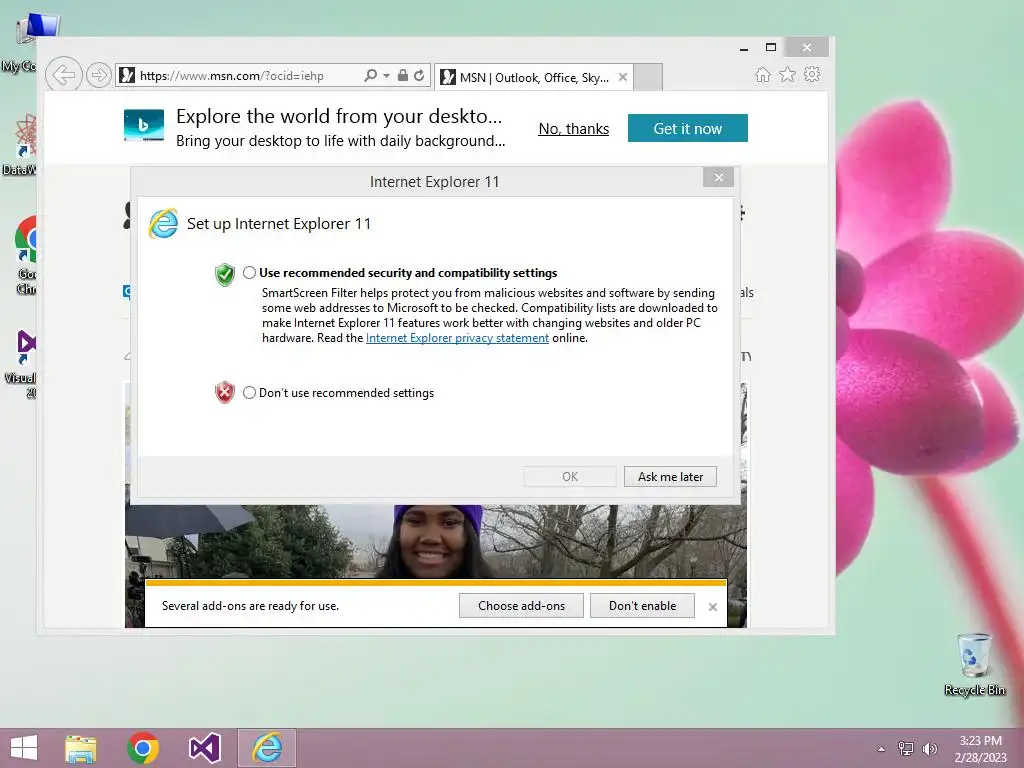The height and width of the screenshot is (768, 1024).
Task: Click the Several add-ons are ready text
Action: tap(250, 606)
